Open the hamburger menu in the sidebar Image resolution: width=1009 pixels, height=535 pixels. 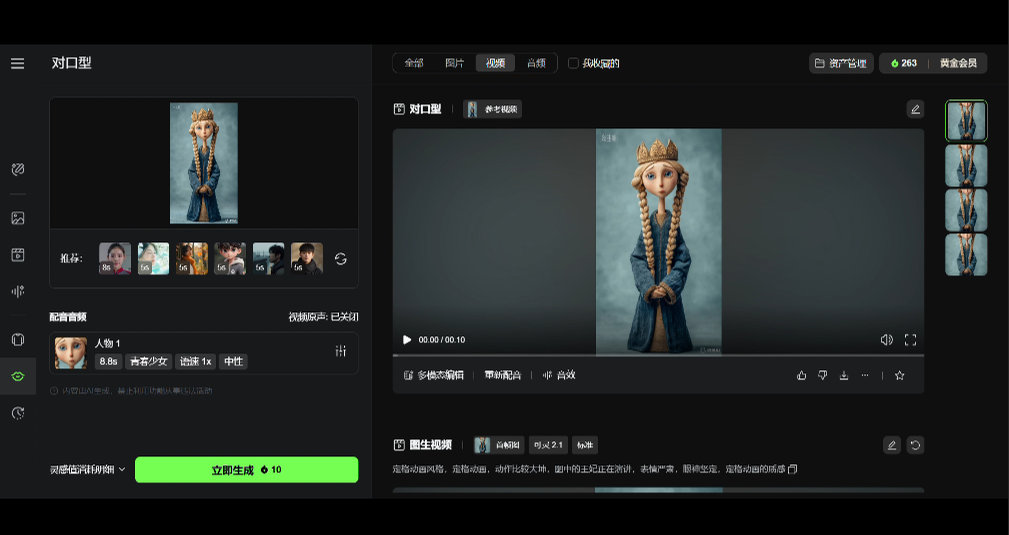(17, 63)
